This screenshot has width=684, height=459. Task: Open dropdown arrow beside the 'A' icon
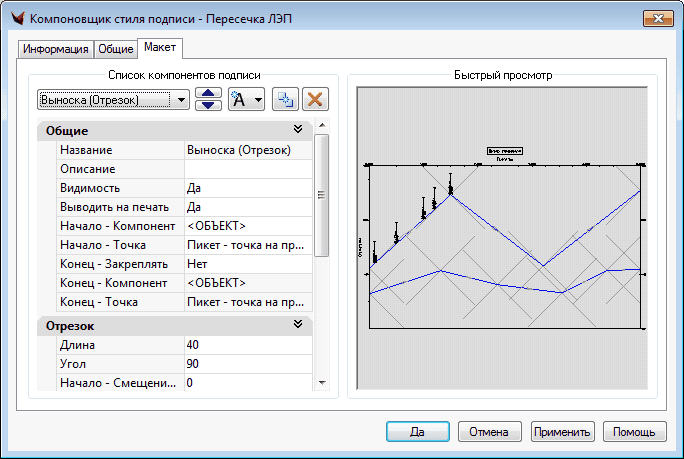click(259, 99)
